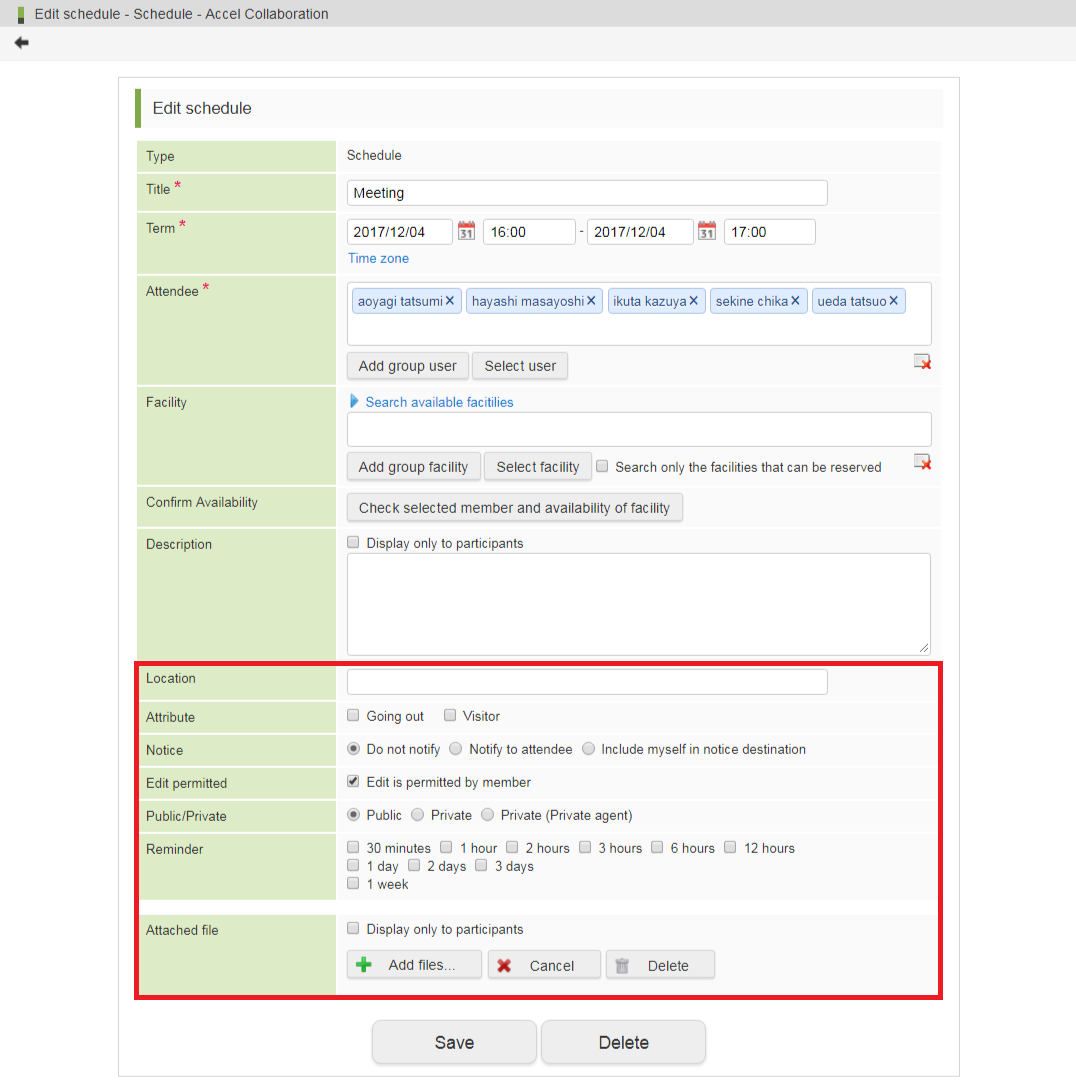Expand Search available facilities
Image resolution: width=1076 pixels, height=1085 pixels.
[438, 402]
